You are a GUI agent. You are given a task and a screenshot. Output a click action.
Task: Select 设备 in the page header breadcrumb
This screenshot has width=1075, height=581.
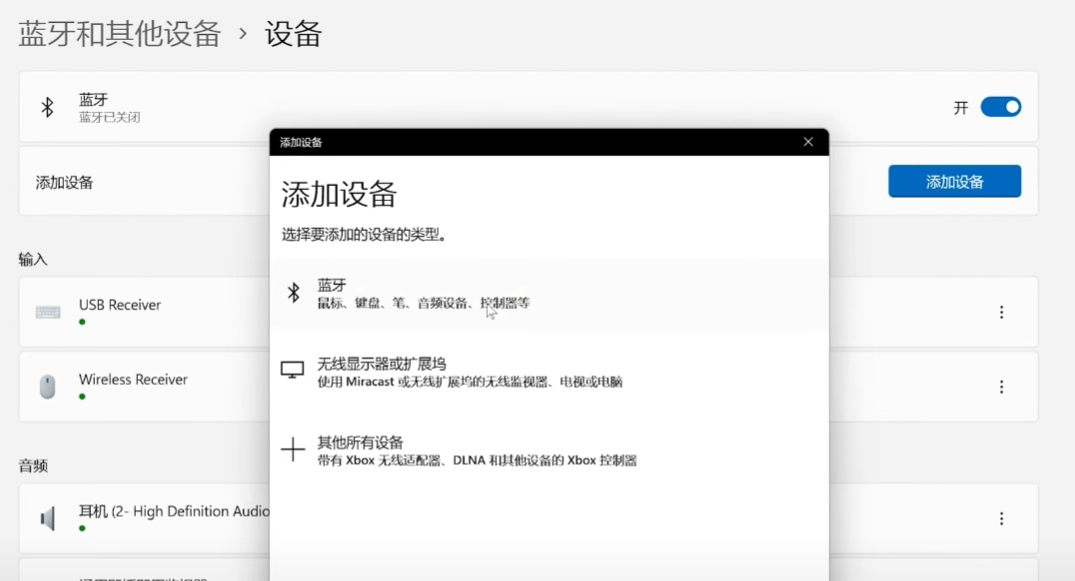click(290, 34)
